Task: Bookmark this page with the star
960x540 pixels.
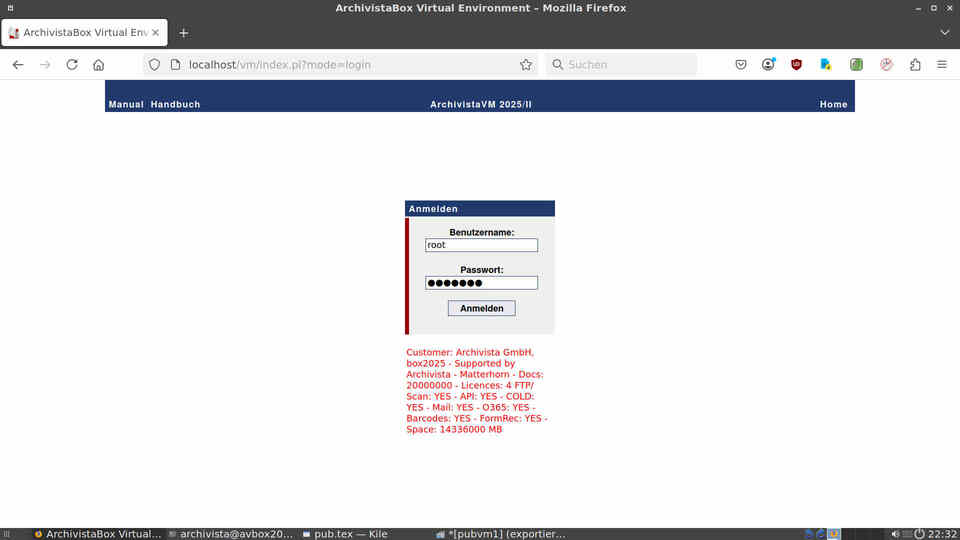Action: (525, 64)
